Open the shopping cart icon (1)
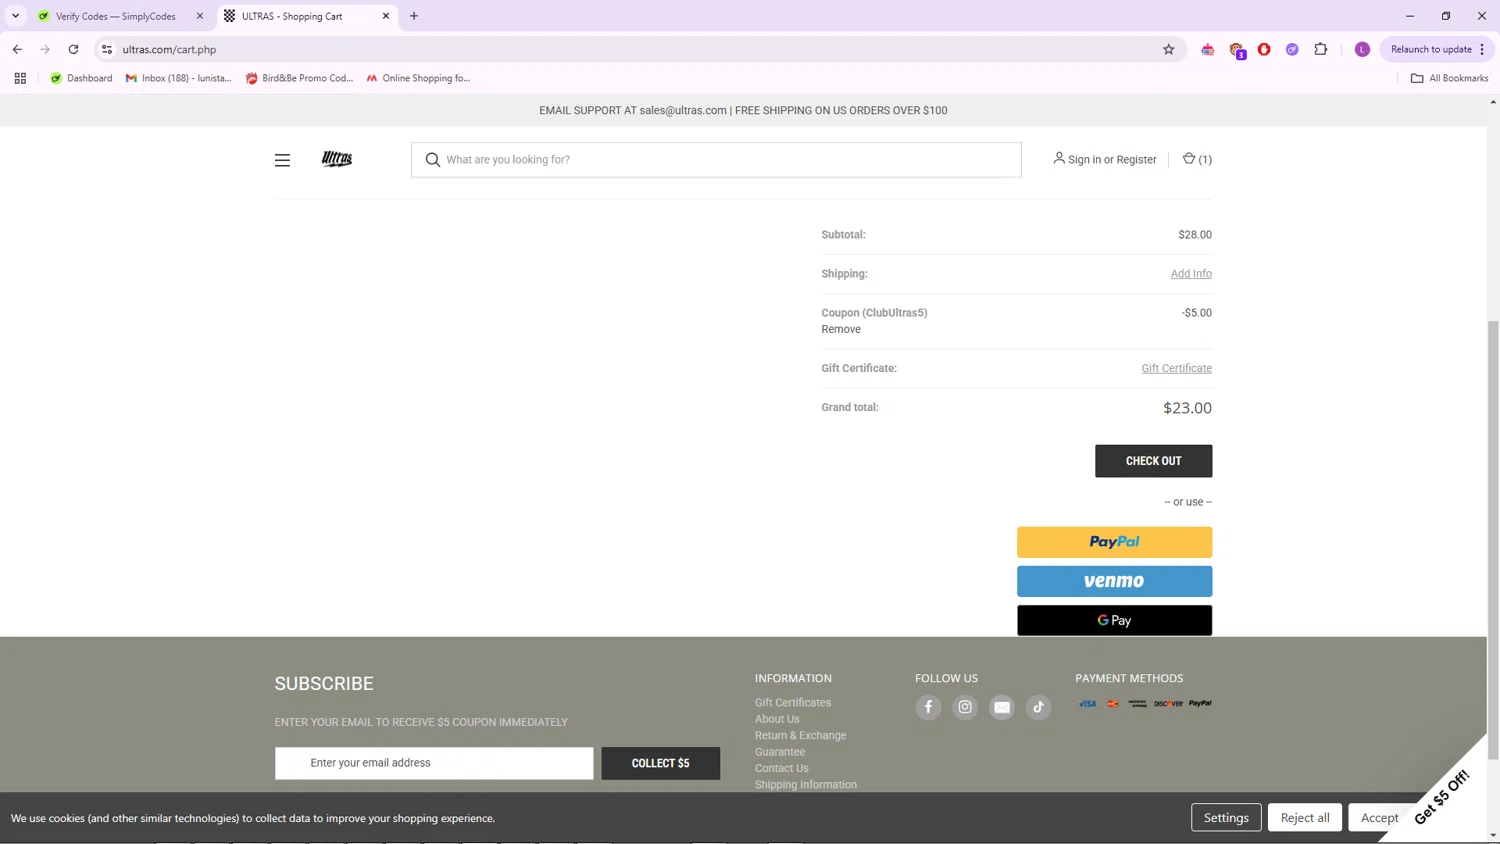 click(1196, 159)
